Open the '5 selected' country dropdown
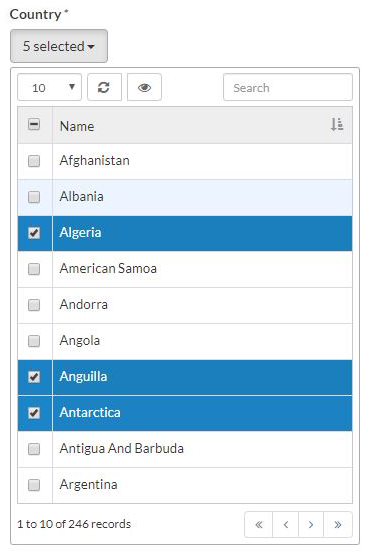Image resolution: width=370 pixels, height=560 pixels. 59,46
